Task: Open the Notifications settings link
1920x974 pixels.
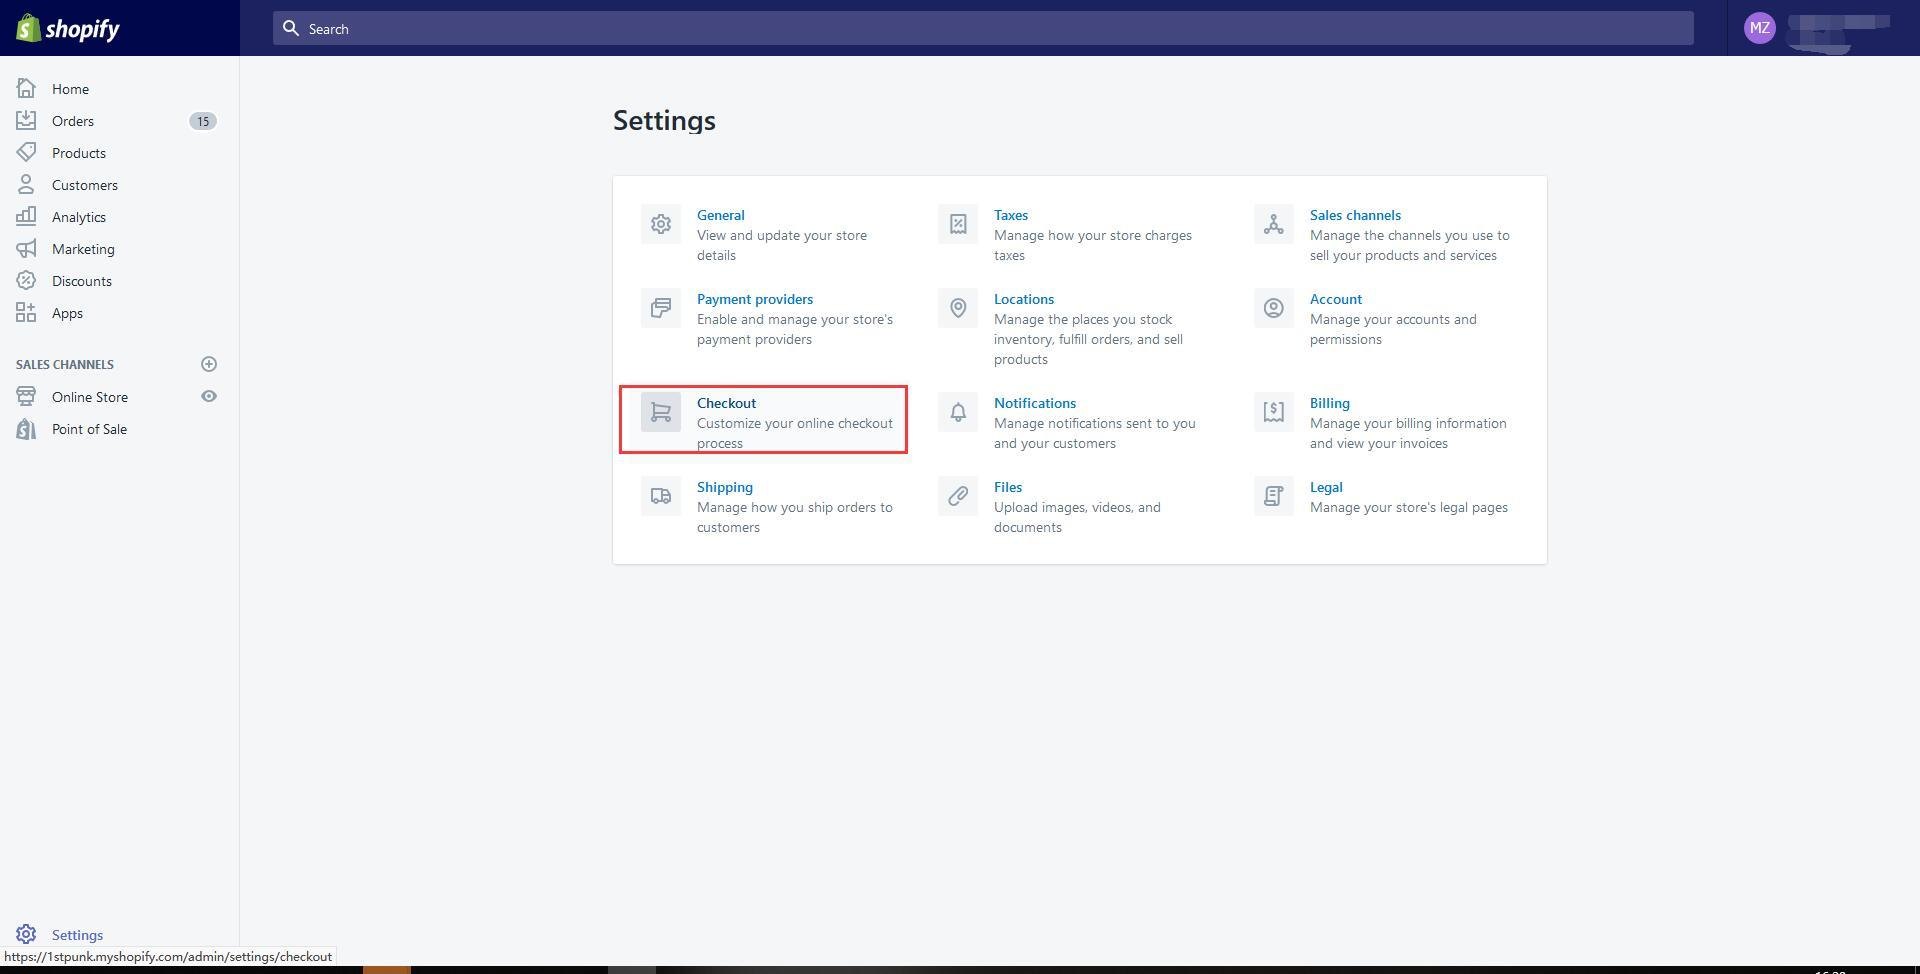Action: click(x=1035, y=403)
